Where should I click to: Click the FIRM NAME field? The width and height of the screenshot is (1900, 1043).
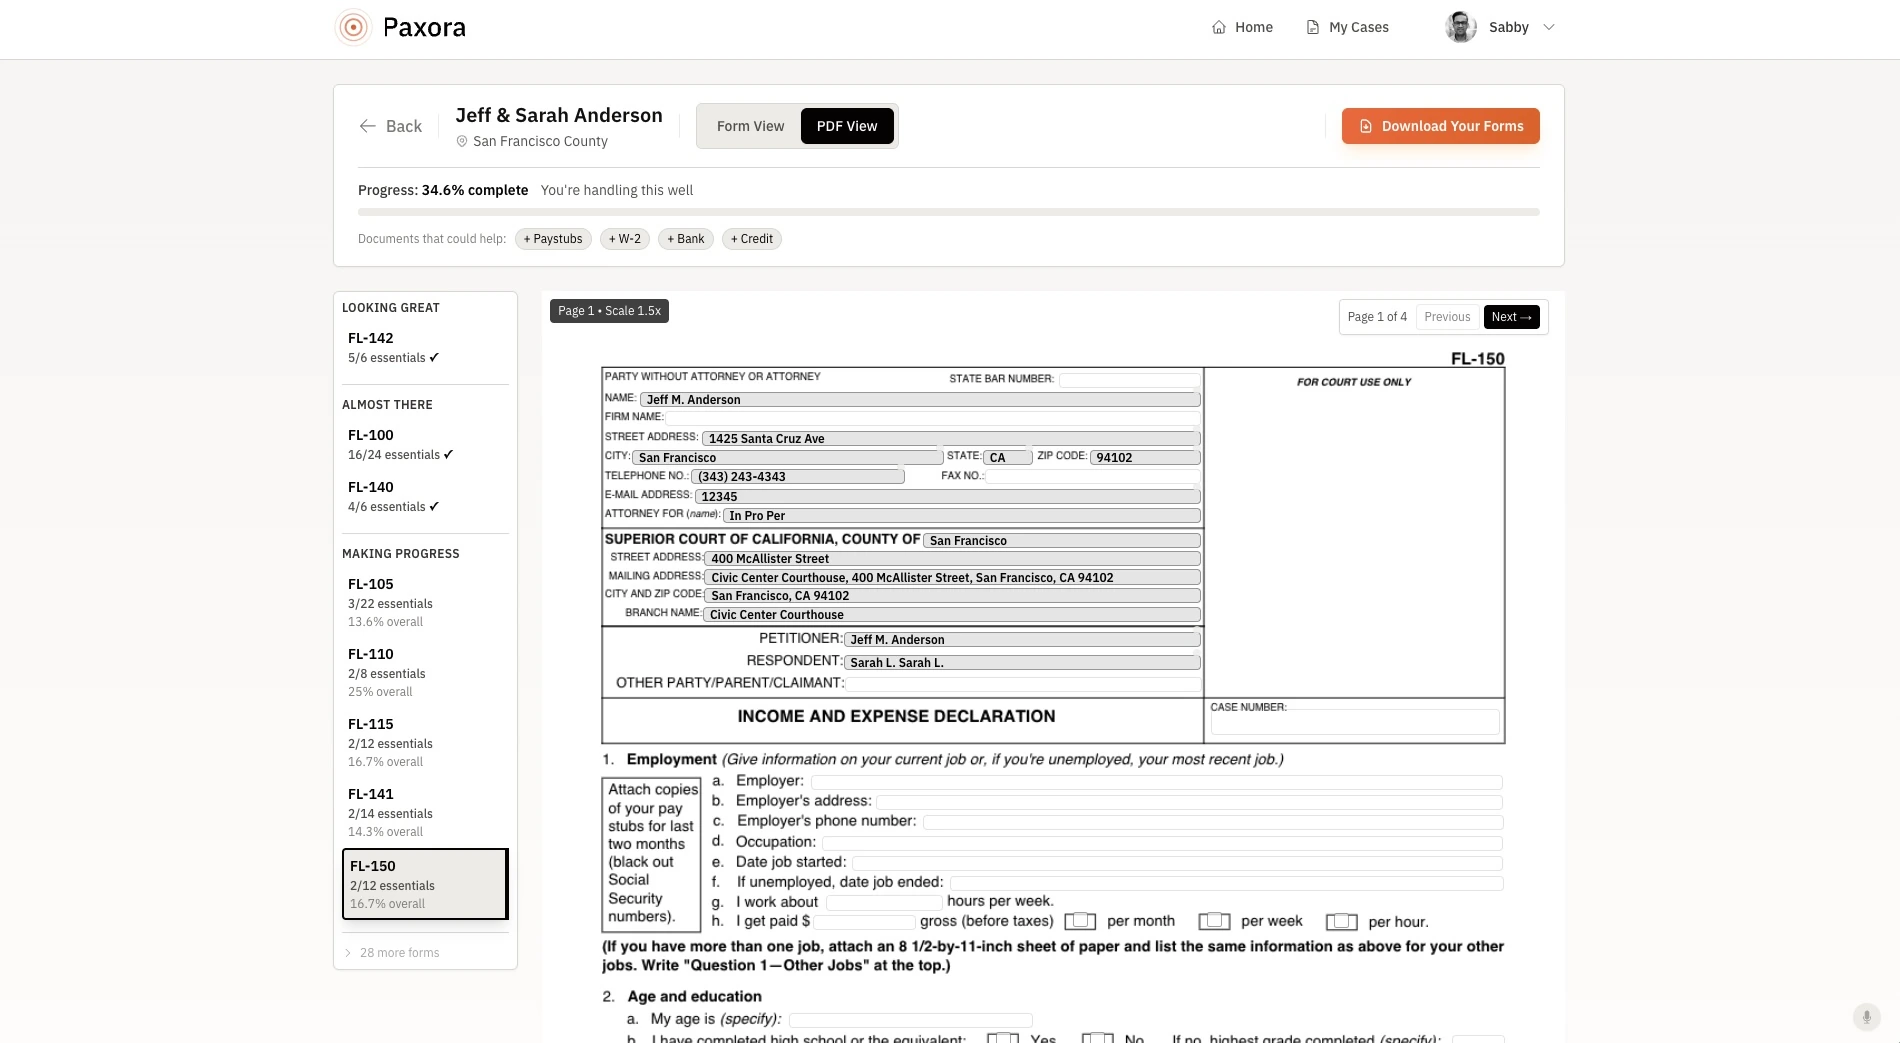click(x=933, y=417)
